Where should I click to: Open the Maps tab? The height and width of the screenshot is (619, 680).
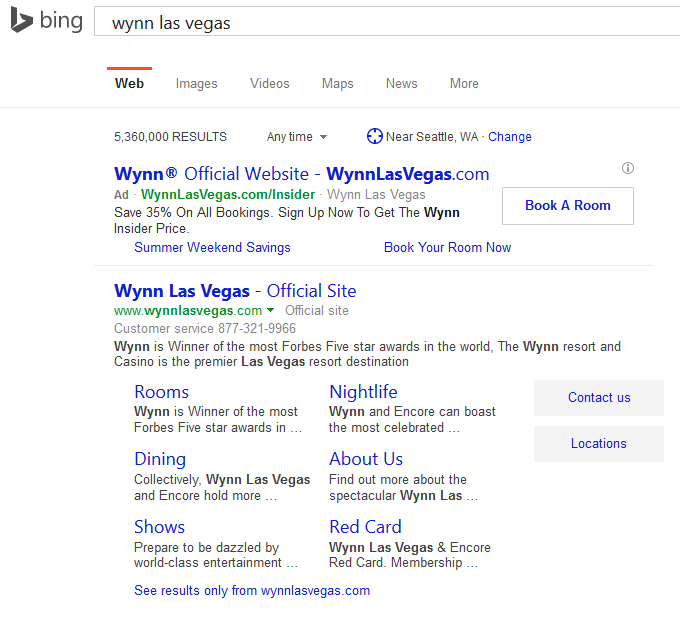coord(337,84)
